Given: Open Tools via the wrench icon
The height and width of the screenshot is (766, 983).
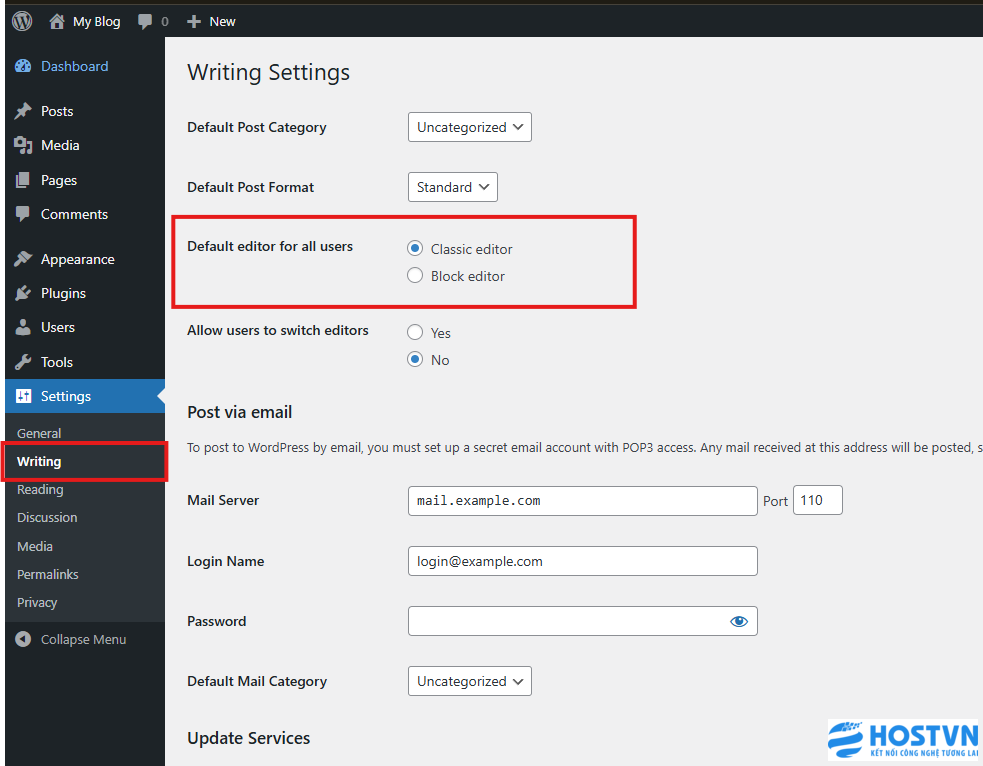Looking at the screenshot, I should [23, 362].
